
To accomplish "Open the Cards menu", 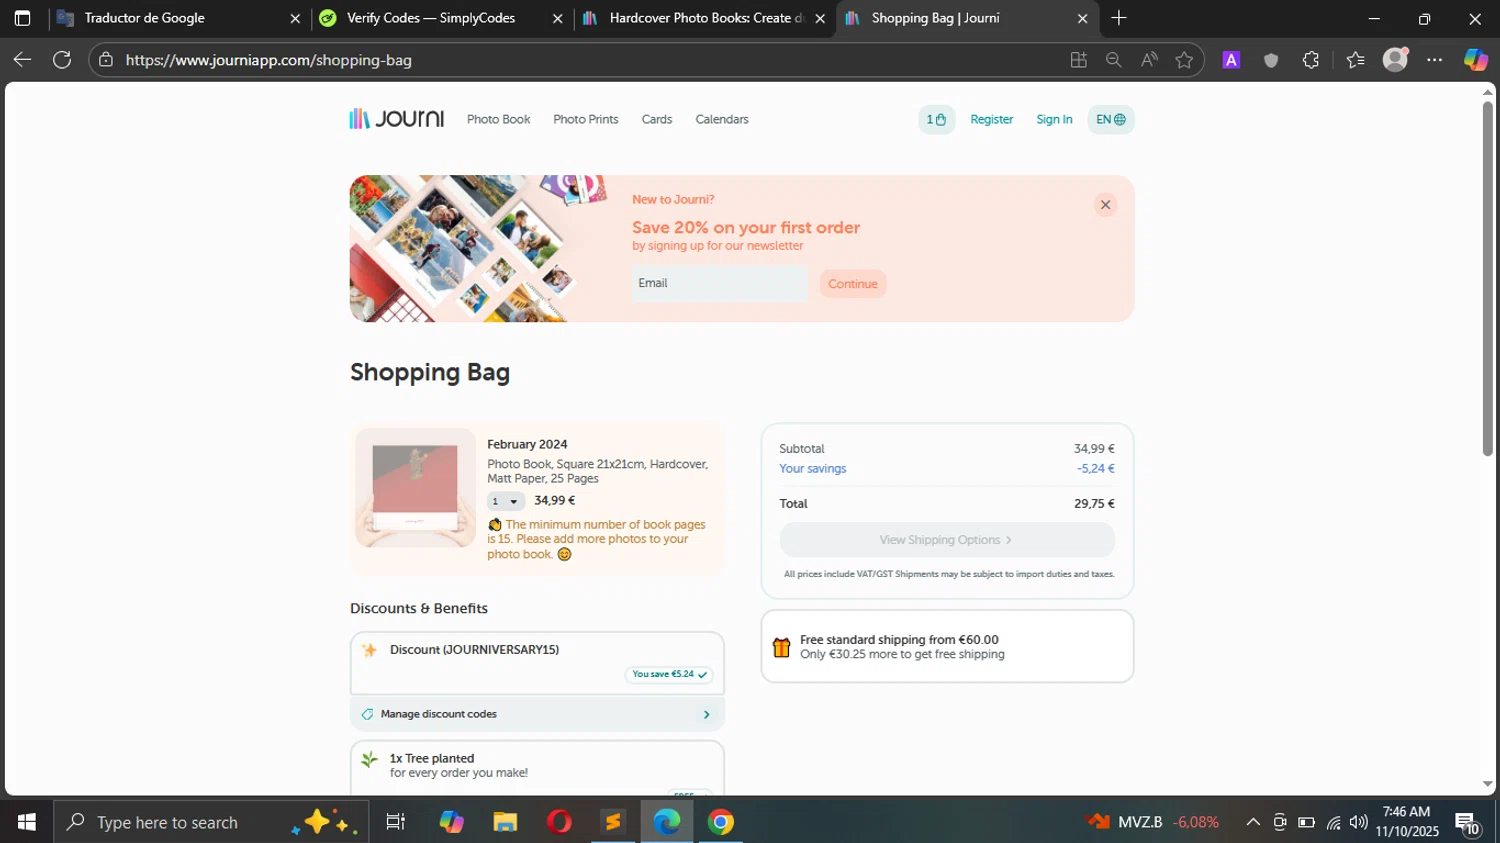I will pyautogui.click(x=657, y=119).
